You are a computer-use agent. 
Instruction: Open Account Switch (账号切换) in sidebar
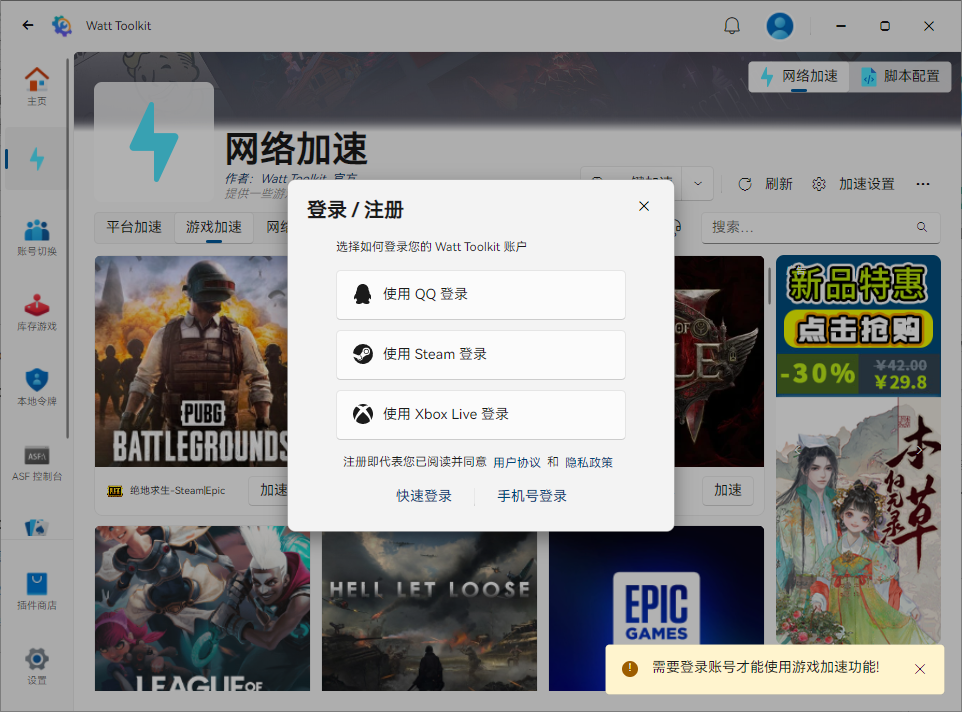(x=37, y=237)
